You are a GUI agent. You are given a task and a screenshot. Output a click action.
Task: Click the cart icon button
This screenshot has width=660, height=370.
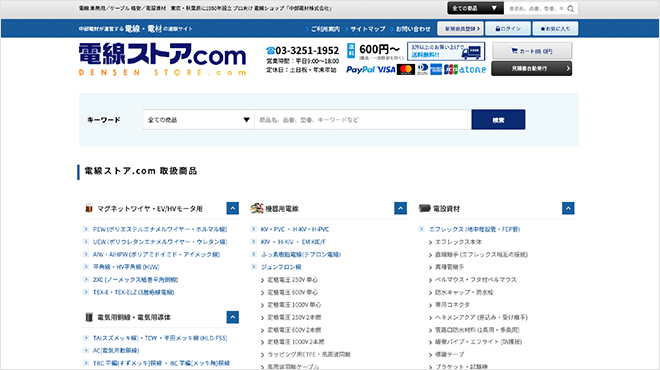click(x=532, y=51)
